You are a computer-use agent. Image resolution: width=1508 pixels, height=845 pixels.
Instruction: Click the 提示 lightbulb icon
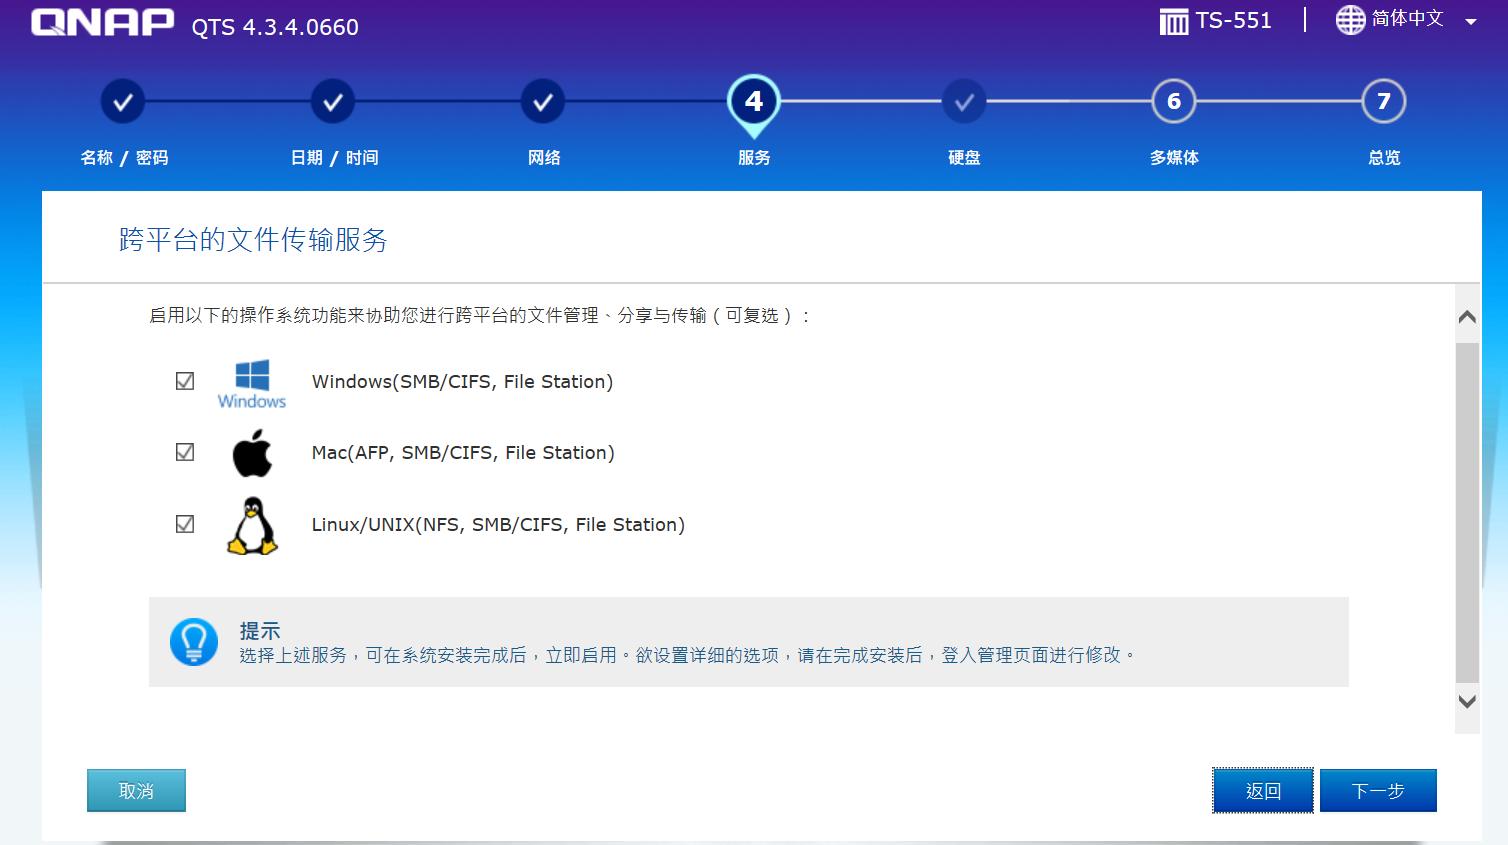coord(194,641)
